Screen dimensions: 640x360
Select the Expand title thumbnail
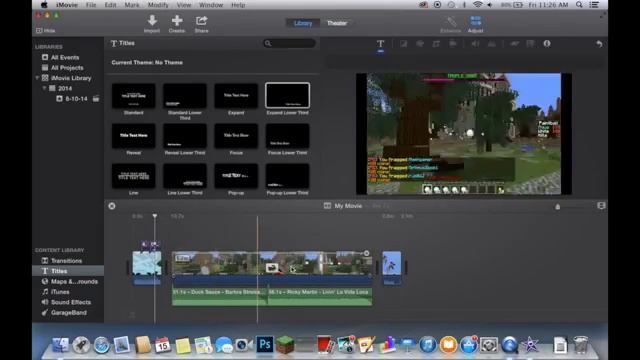(x=236, y=96)
